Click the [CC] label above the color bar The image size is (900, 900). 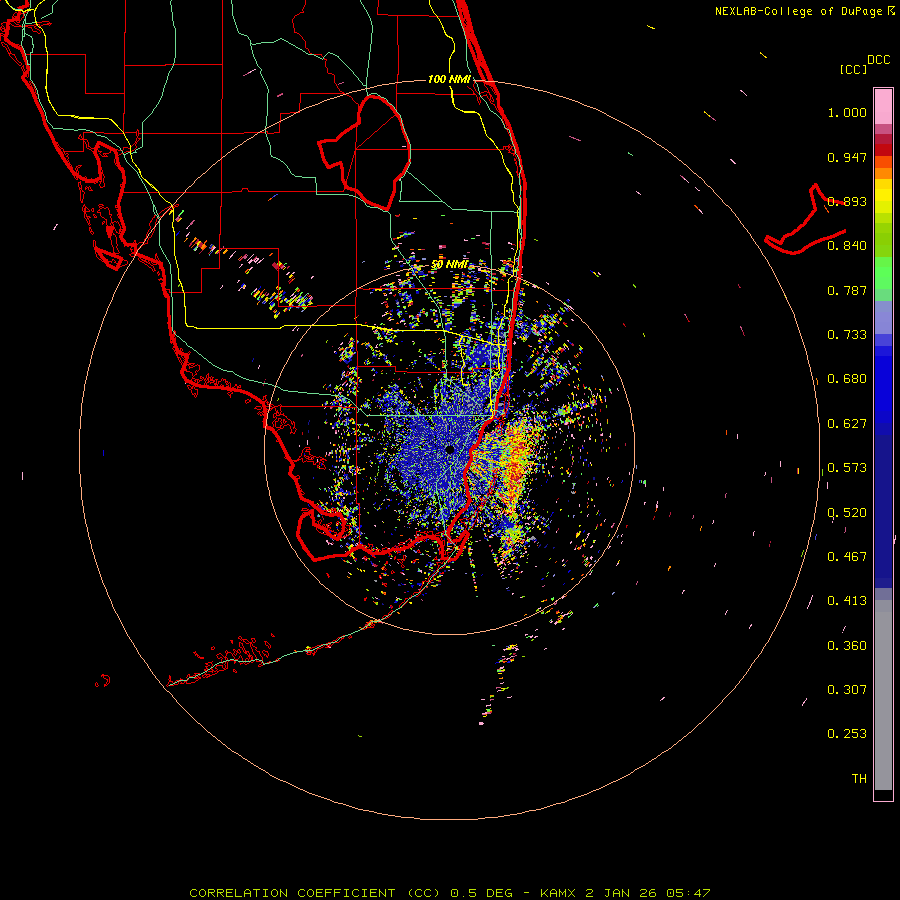[853, 69]
